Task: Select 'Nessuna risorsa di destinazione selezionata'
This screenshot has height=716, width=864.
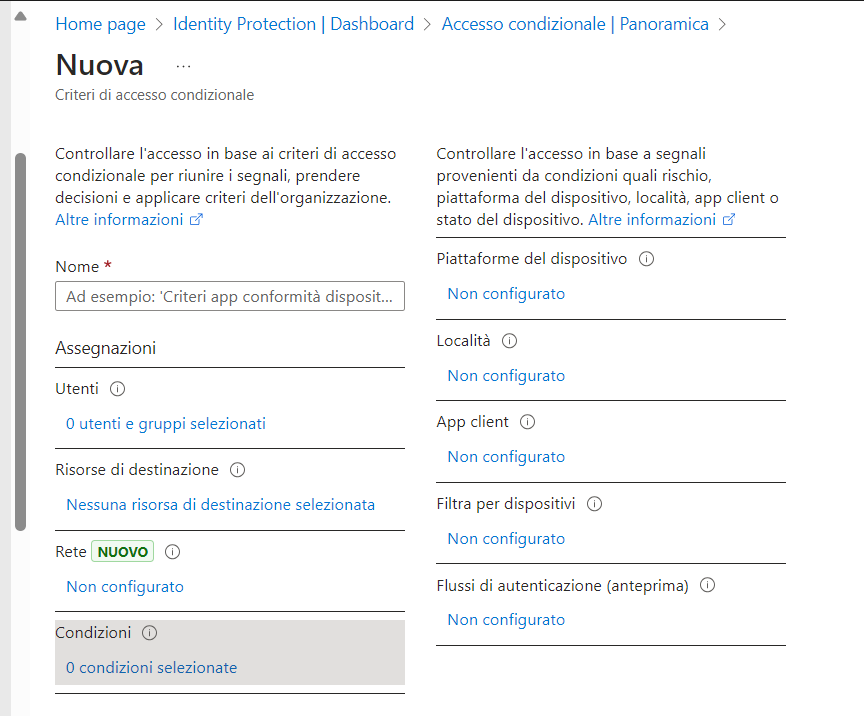Action: tap(220, 505)
